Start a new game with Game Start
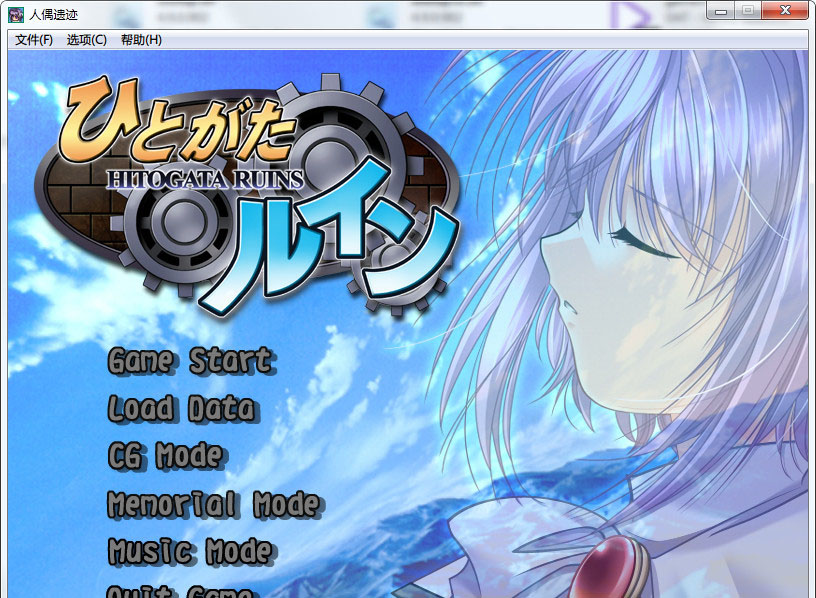This screenshot has width=816, height=598. [x=190, y=361]
